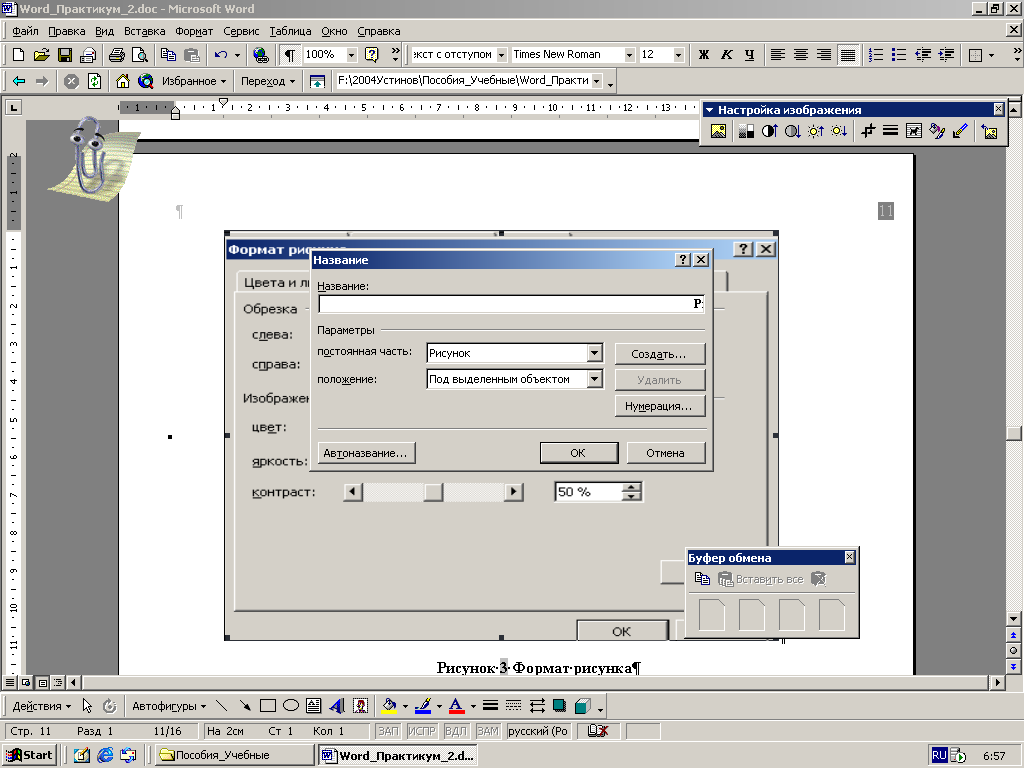Save the document with the diskette icon

point(65,55)
